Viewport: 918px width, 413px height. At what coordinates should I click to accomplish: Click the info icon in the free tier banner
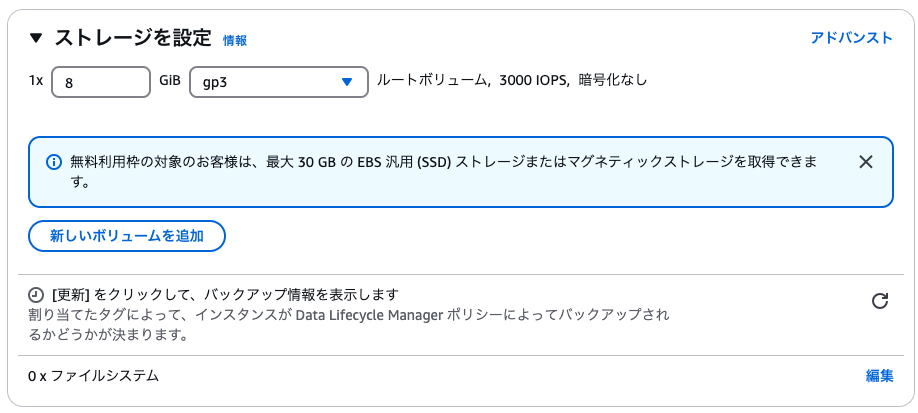(54, 162)
